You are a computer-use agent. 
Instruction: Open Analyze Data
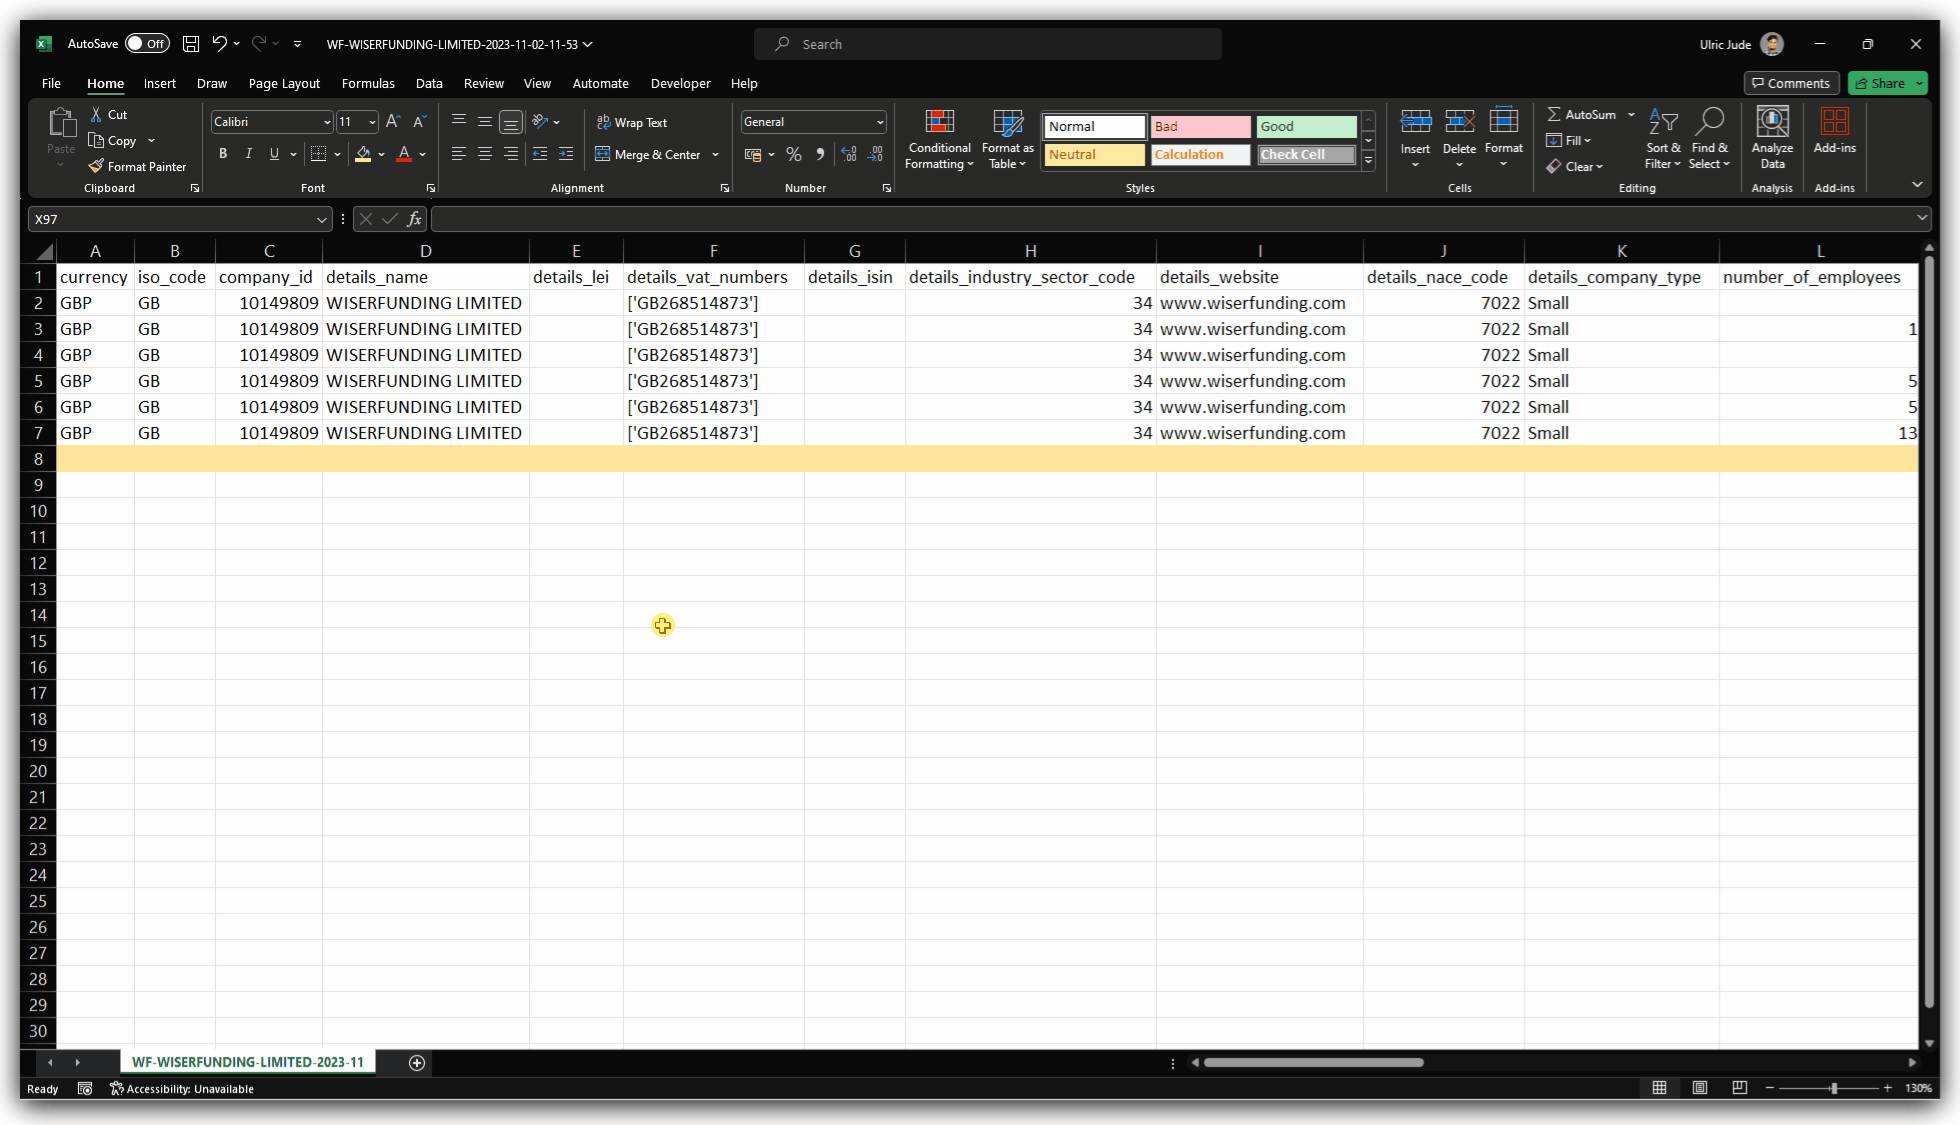1772,138
